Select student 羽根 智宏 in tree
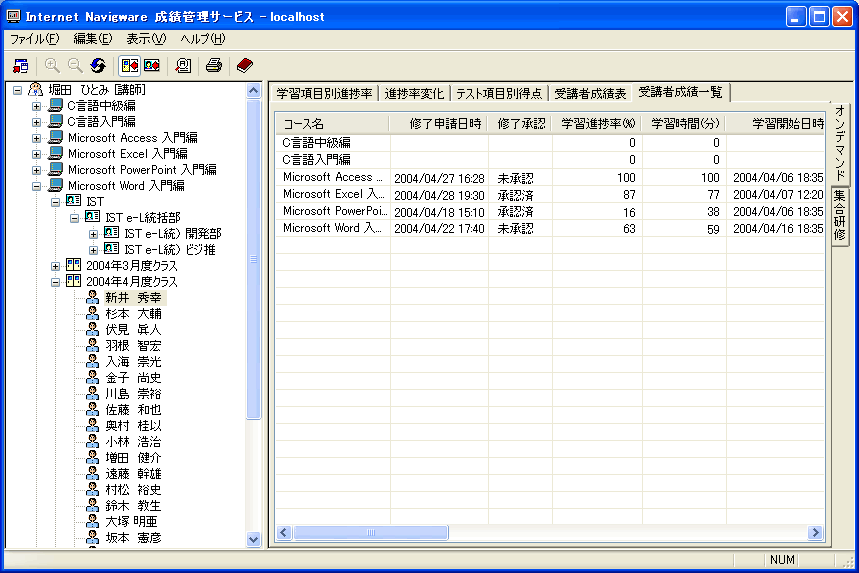The image size is (859, 573). (134, 346)
